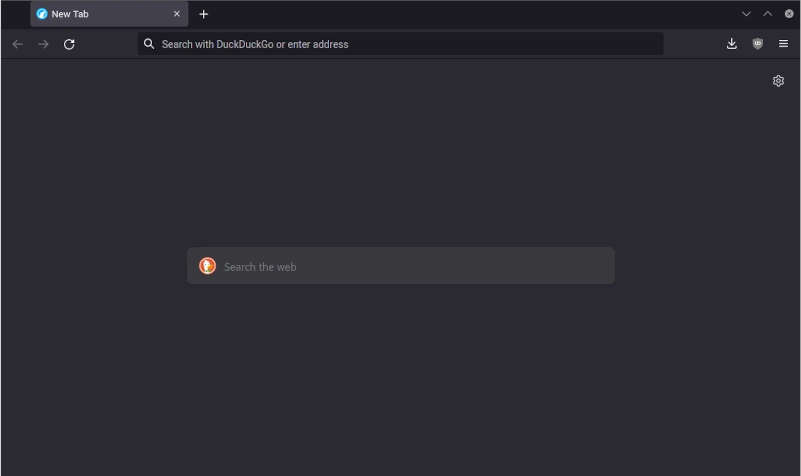The width and height of the screenshot is (801, 476).
Task: Go forward using the forward arrow
Action: (43, 44)
